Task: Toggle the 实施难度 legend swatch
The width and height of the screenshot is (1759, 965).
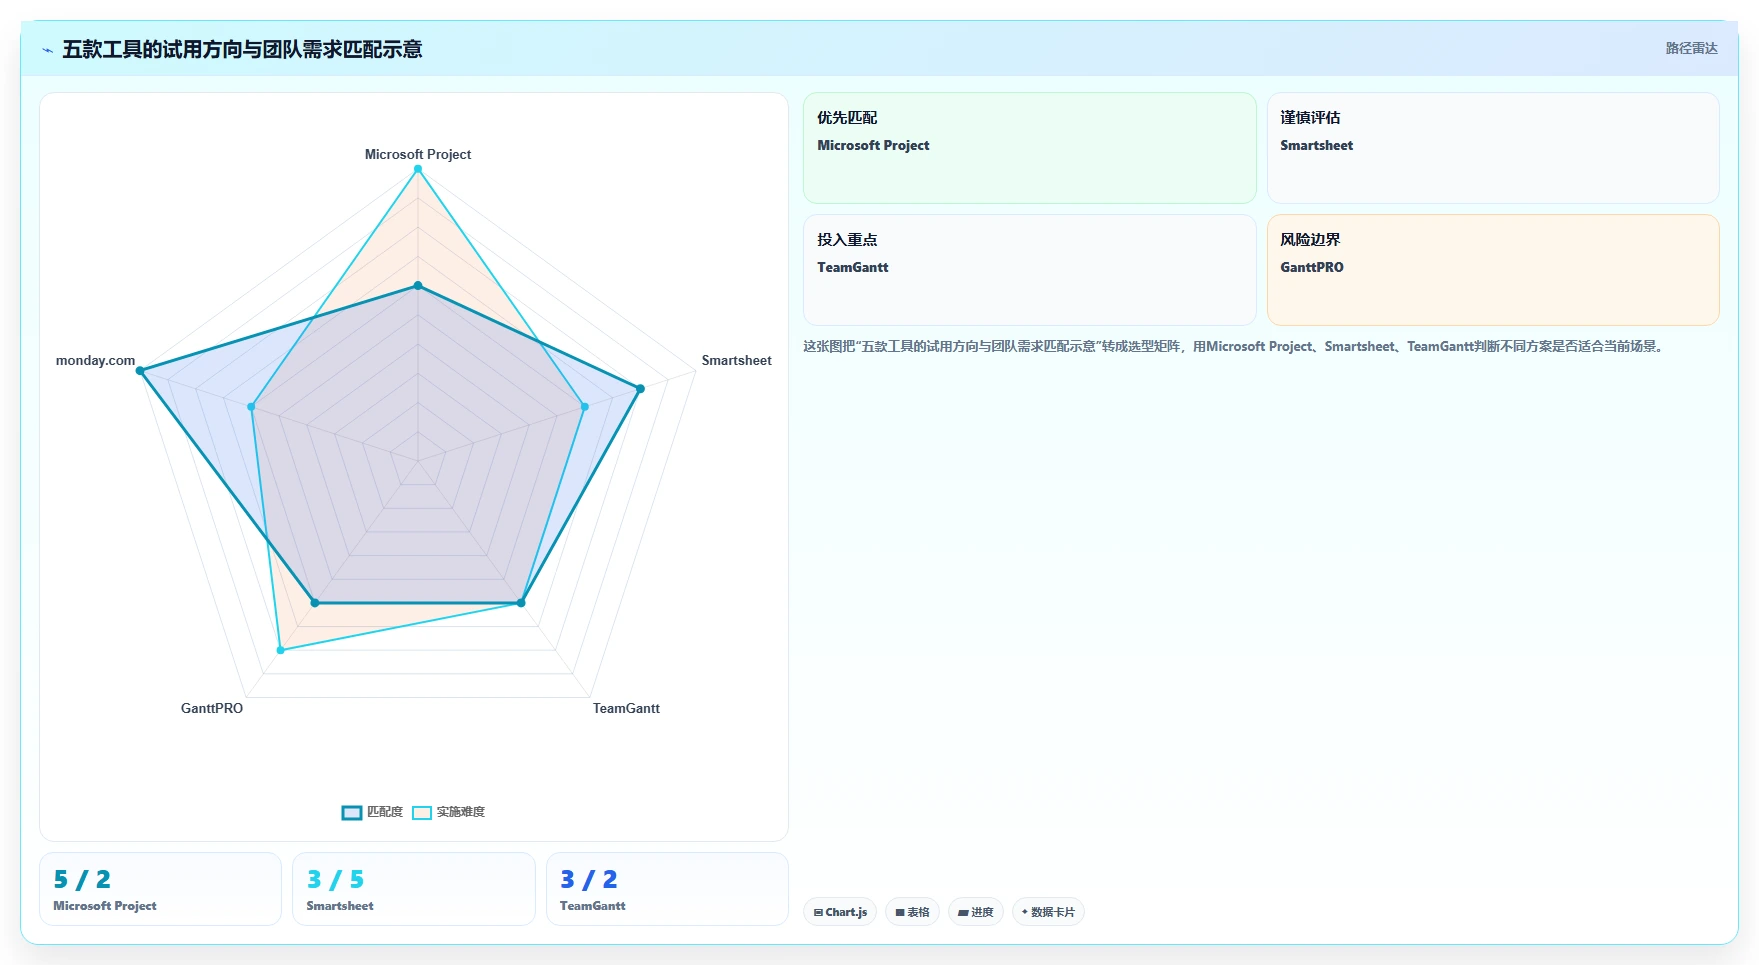Action: click(422, 813)
